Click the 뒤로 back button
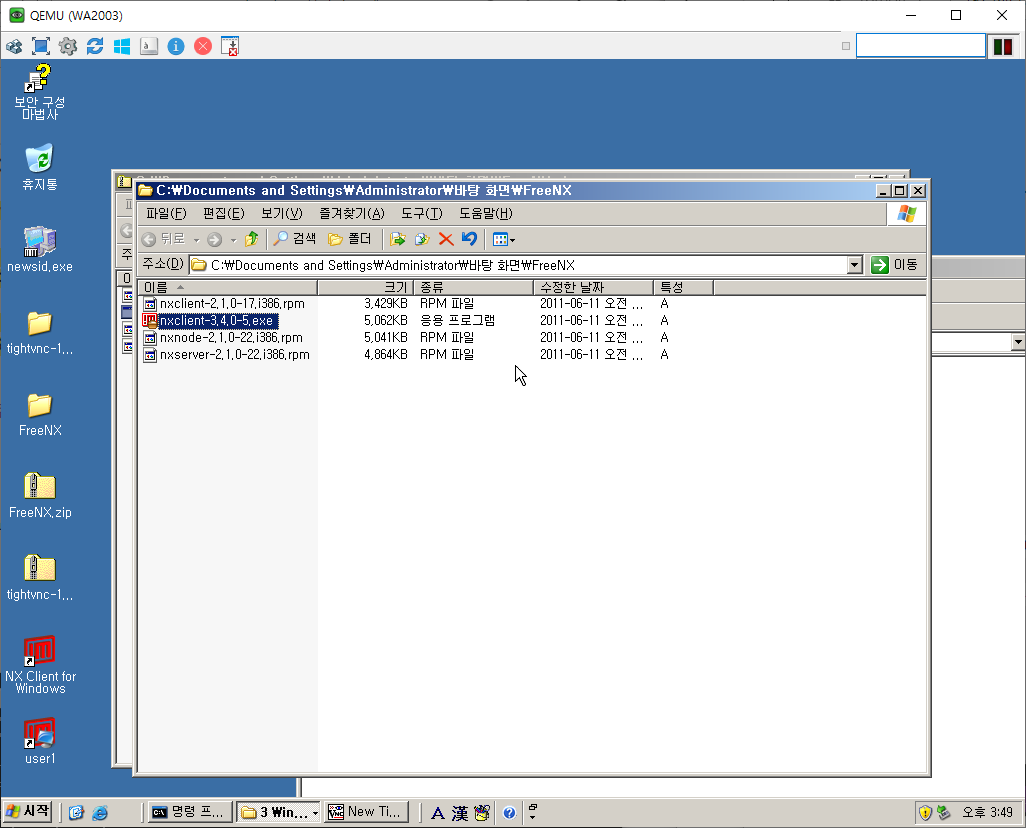 (164, 239)
